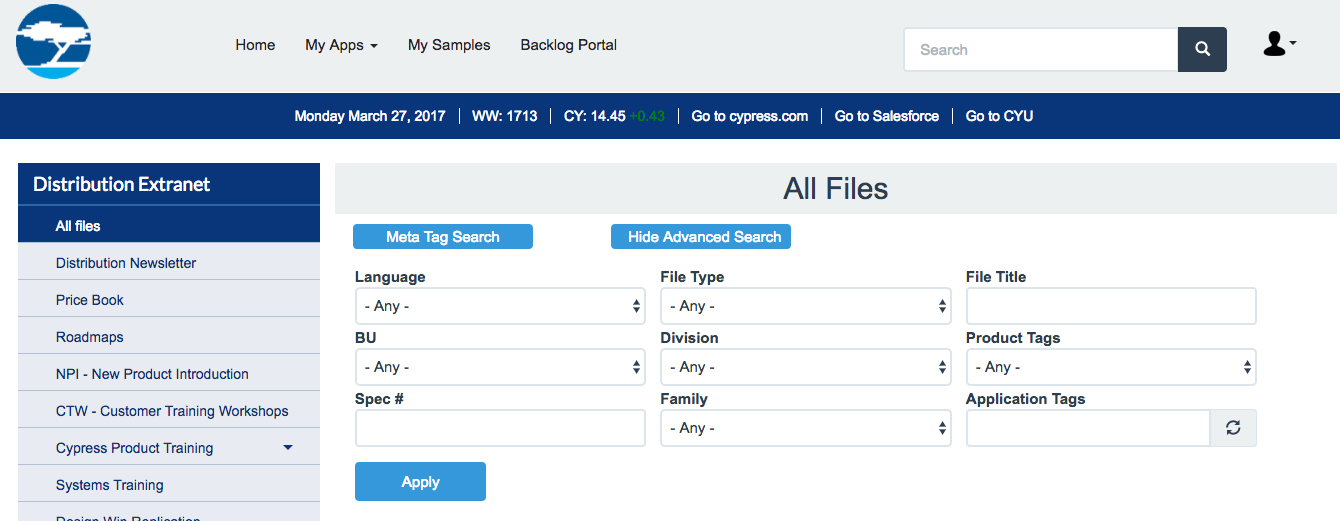Open the My Apps dropdown menu
The image size is (1340, 521).
click(341, 45)
